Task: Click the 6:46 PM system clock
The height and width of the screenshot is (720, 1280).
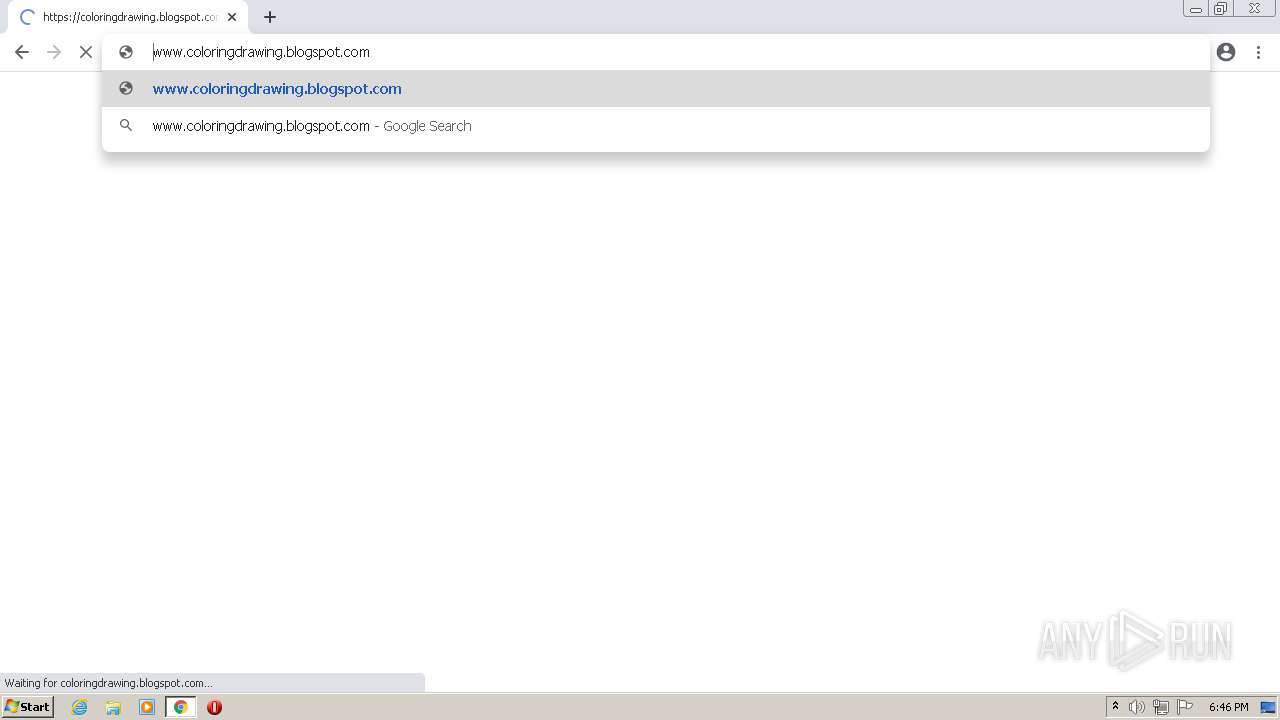Action: pyautogui.click(x=1228, y=707)
